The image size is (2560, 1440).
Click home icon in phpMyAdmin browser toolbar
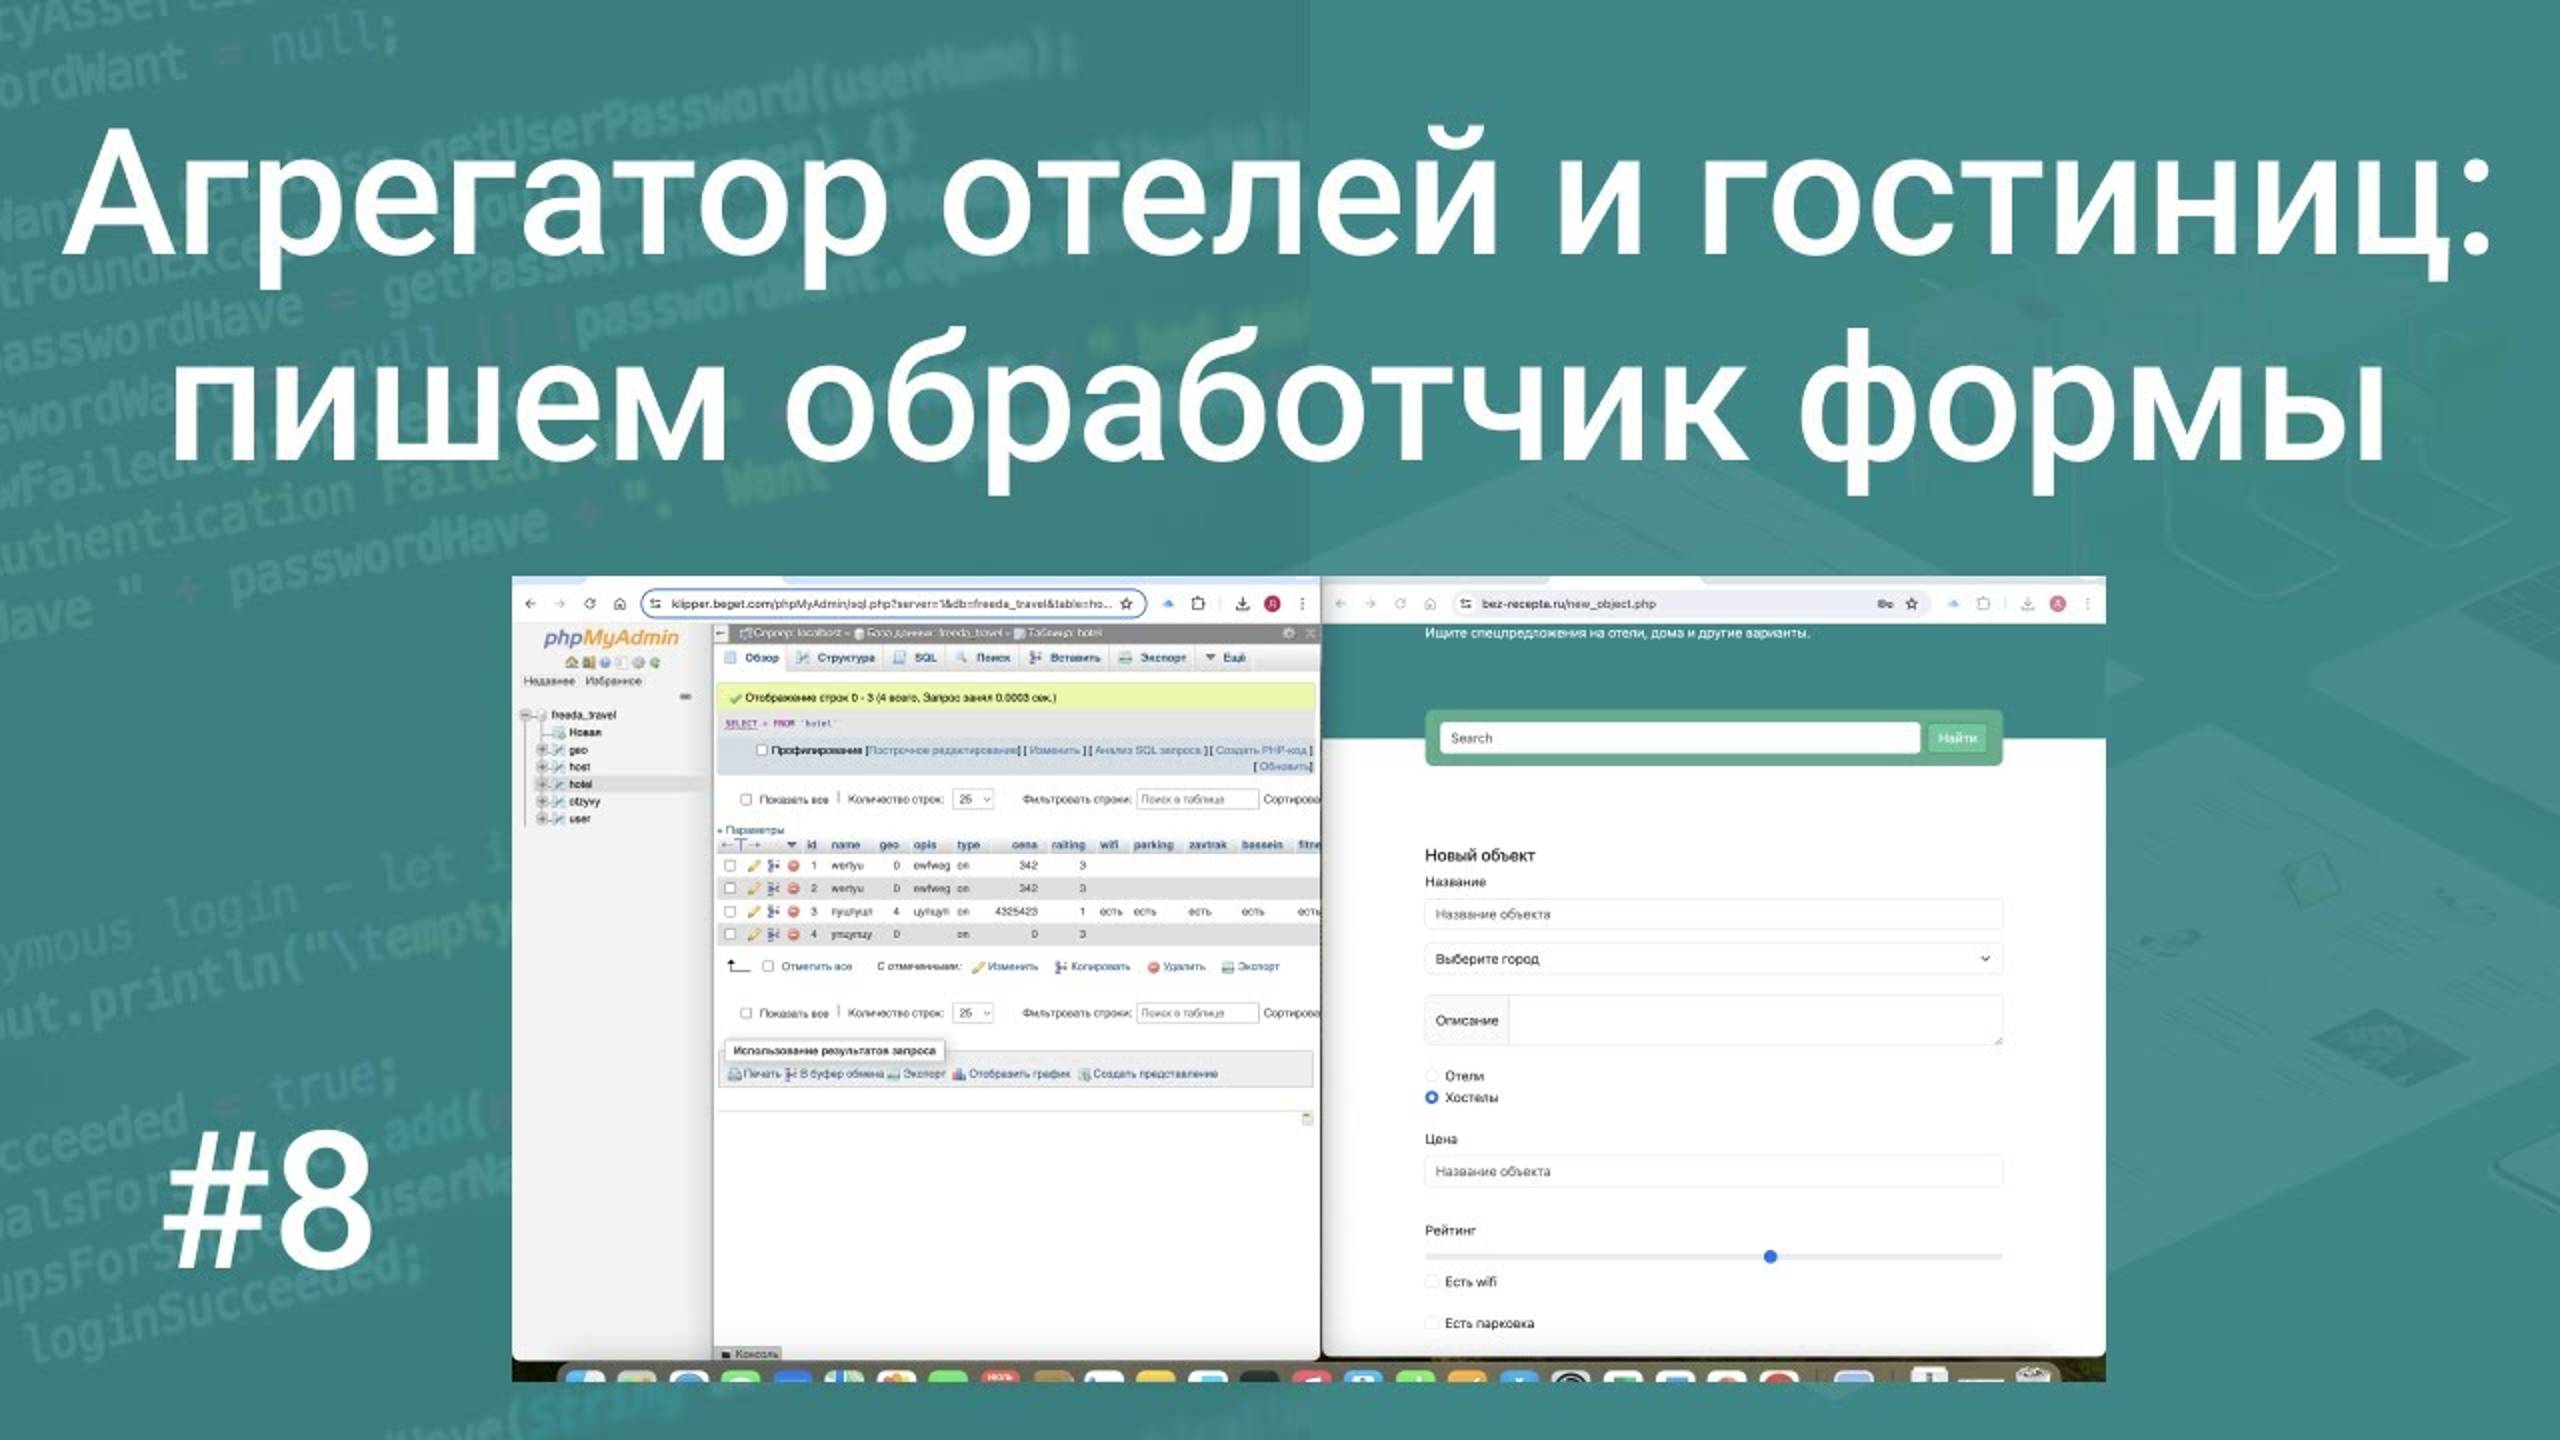click(x=620, y=604)
